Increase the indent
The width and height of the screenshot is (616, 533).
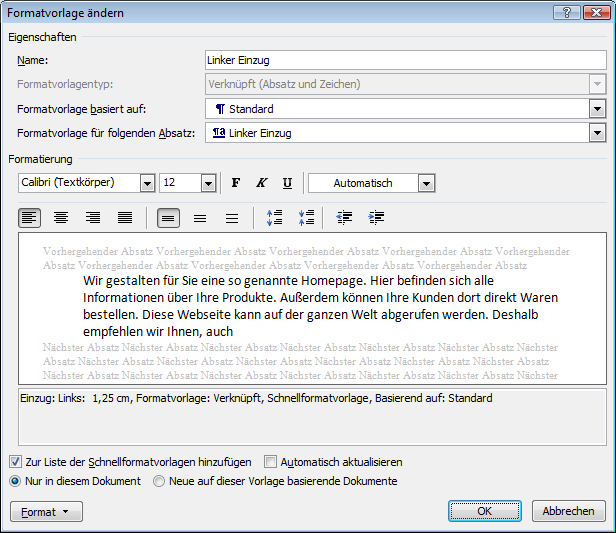coord(376,218)
